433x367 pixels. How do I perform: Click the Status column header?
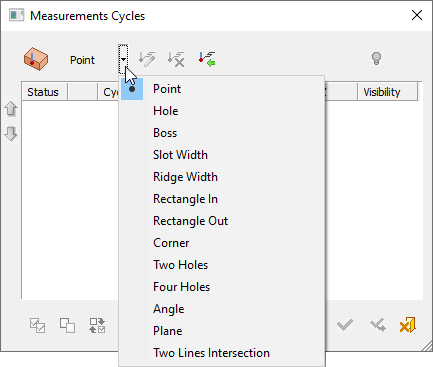pos(45,92)
